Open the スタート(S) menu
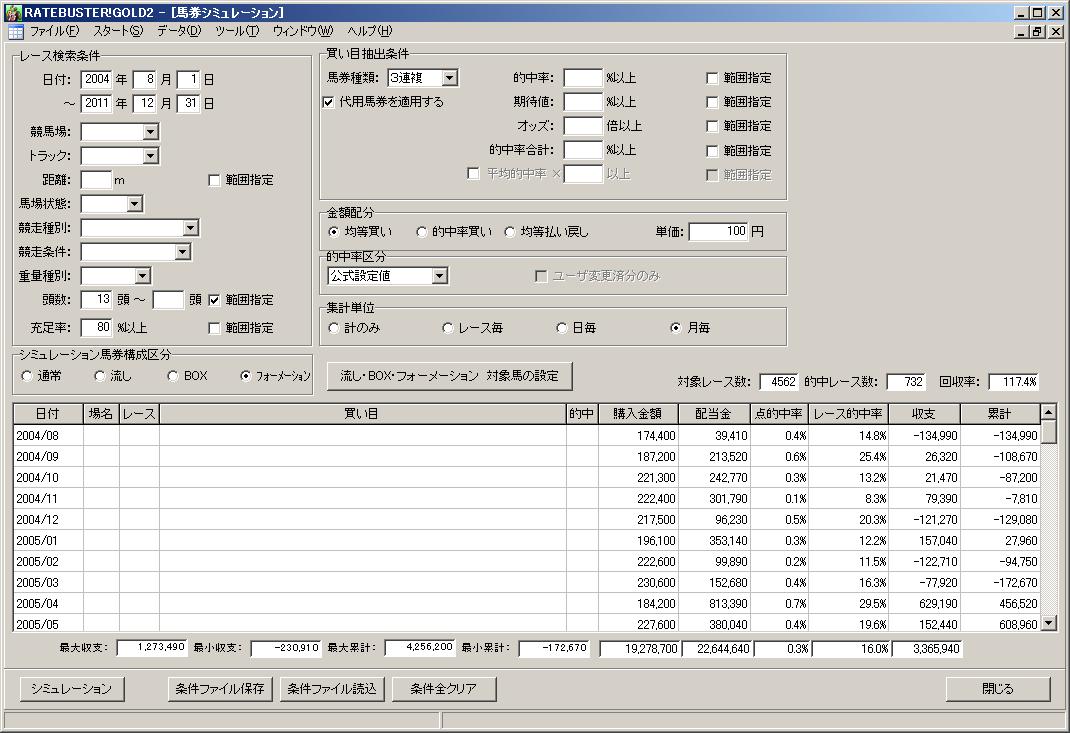 click(x=118, y=31)
